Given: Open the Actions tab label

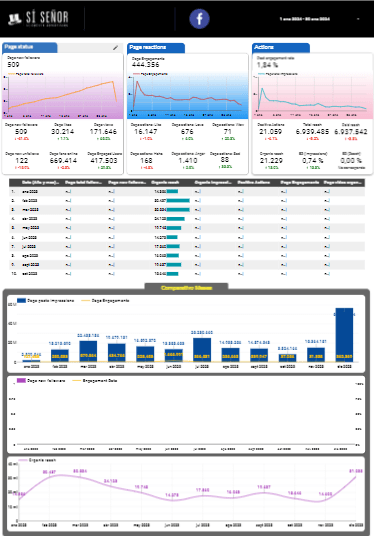Looking at the screenshot, I should point(281,48).
